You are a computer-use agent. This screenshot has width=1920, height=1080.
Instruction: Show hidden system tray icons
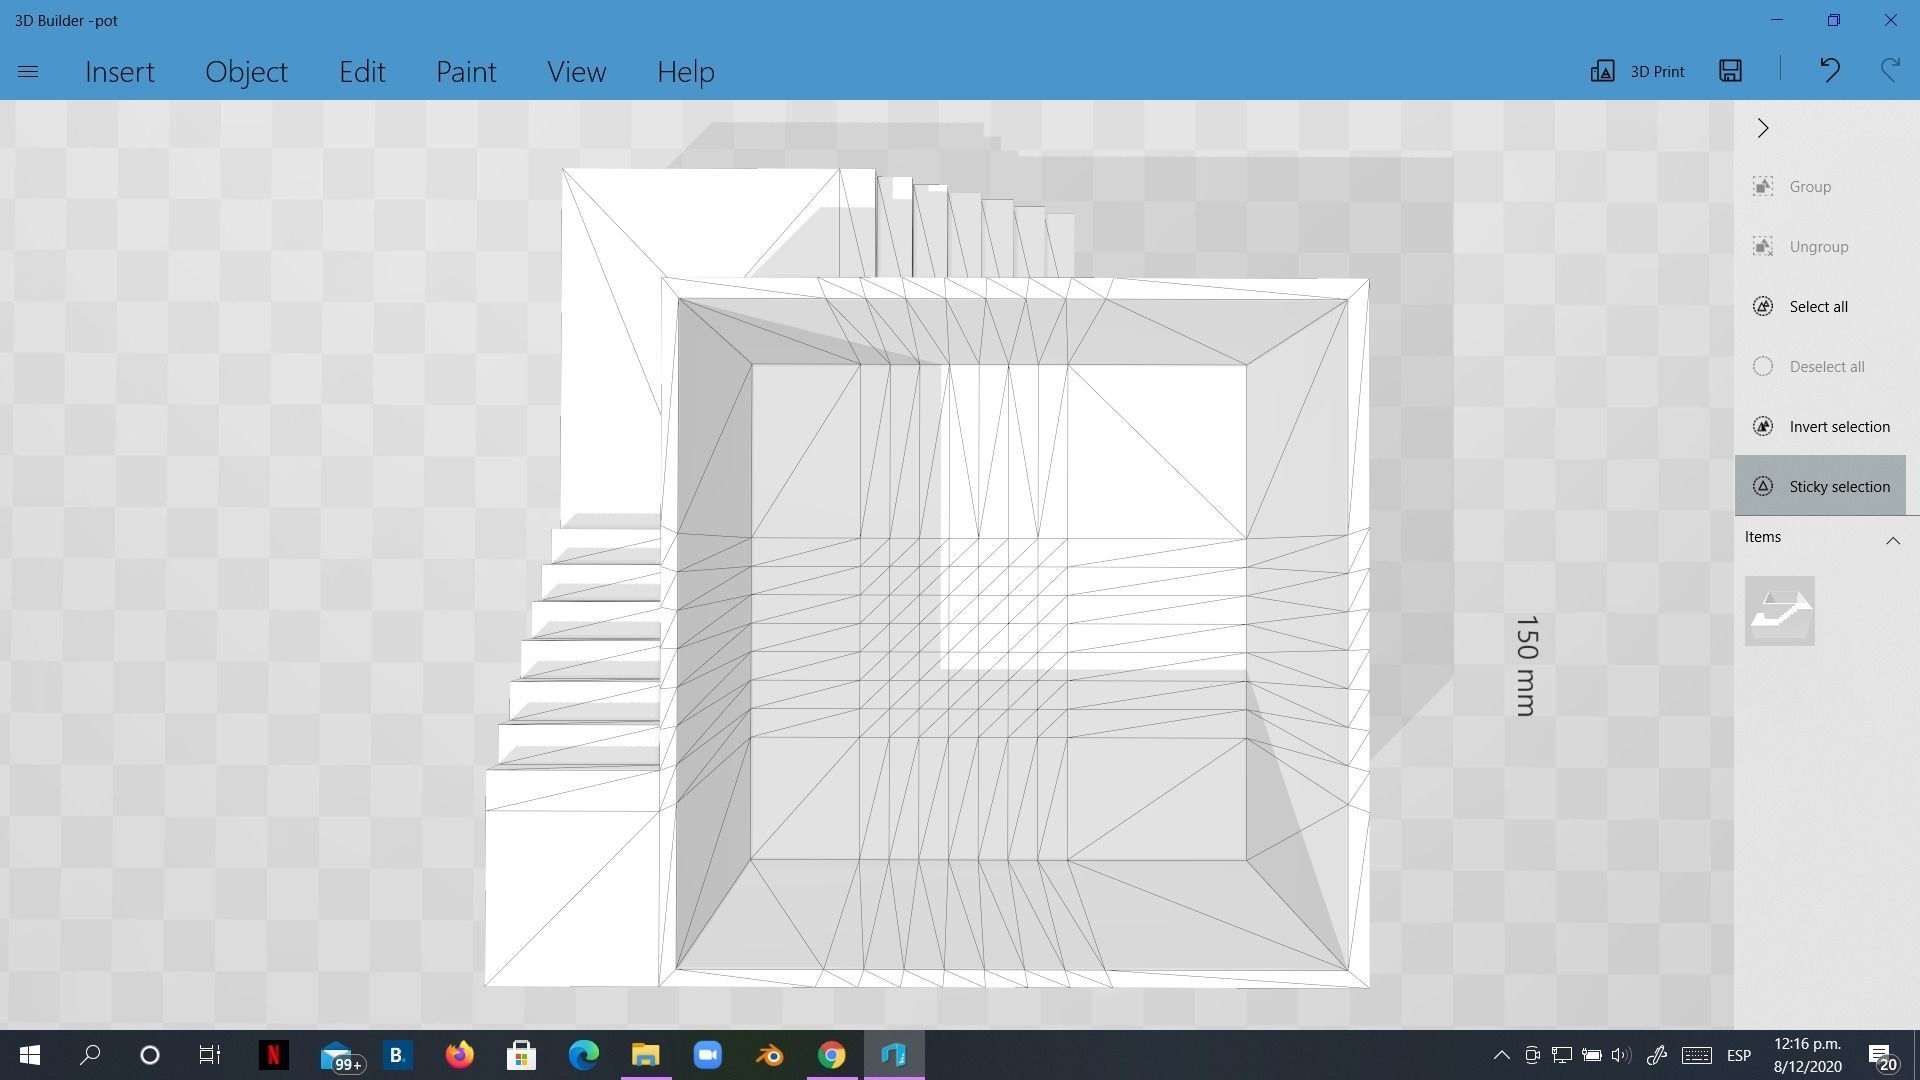pos(1501,1055)
